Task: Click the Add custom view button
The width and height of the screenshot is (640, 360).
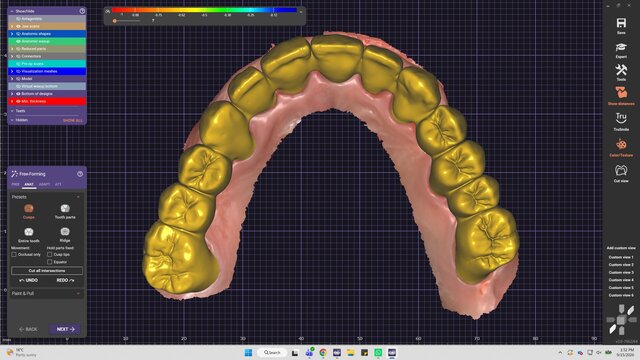Action: click(x=621, y=248)
